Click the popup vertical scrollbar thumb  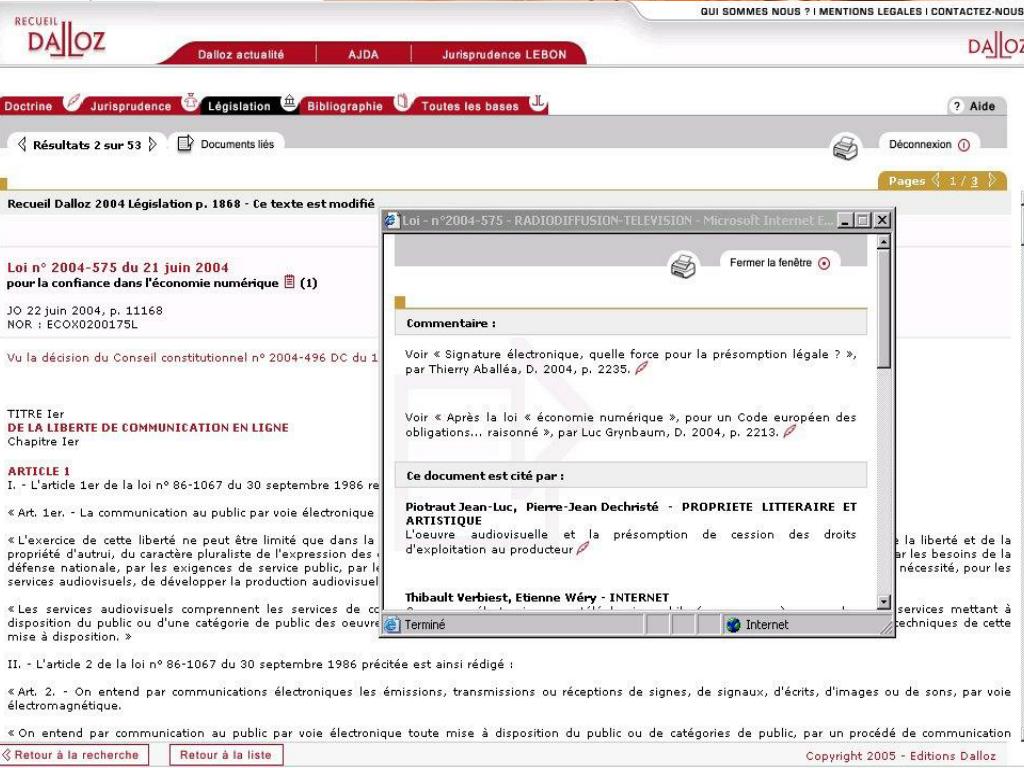(884, 310)
